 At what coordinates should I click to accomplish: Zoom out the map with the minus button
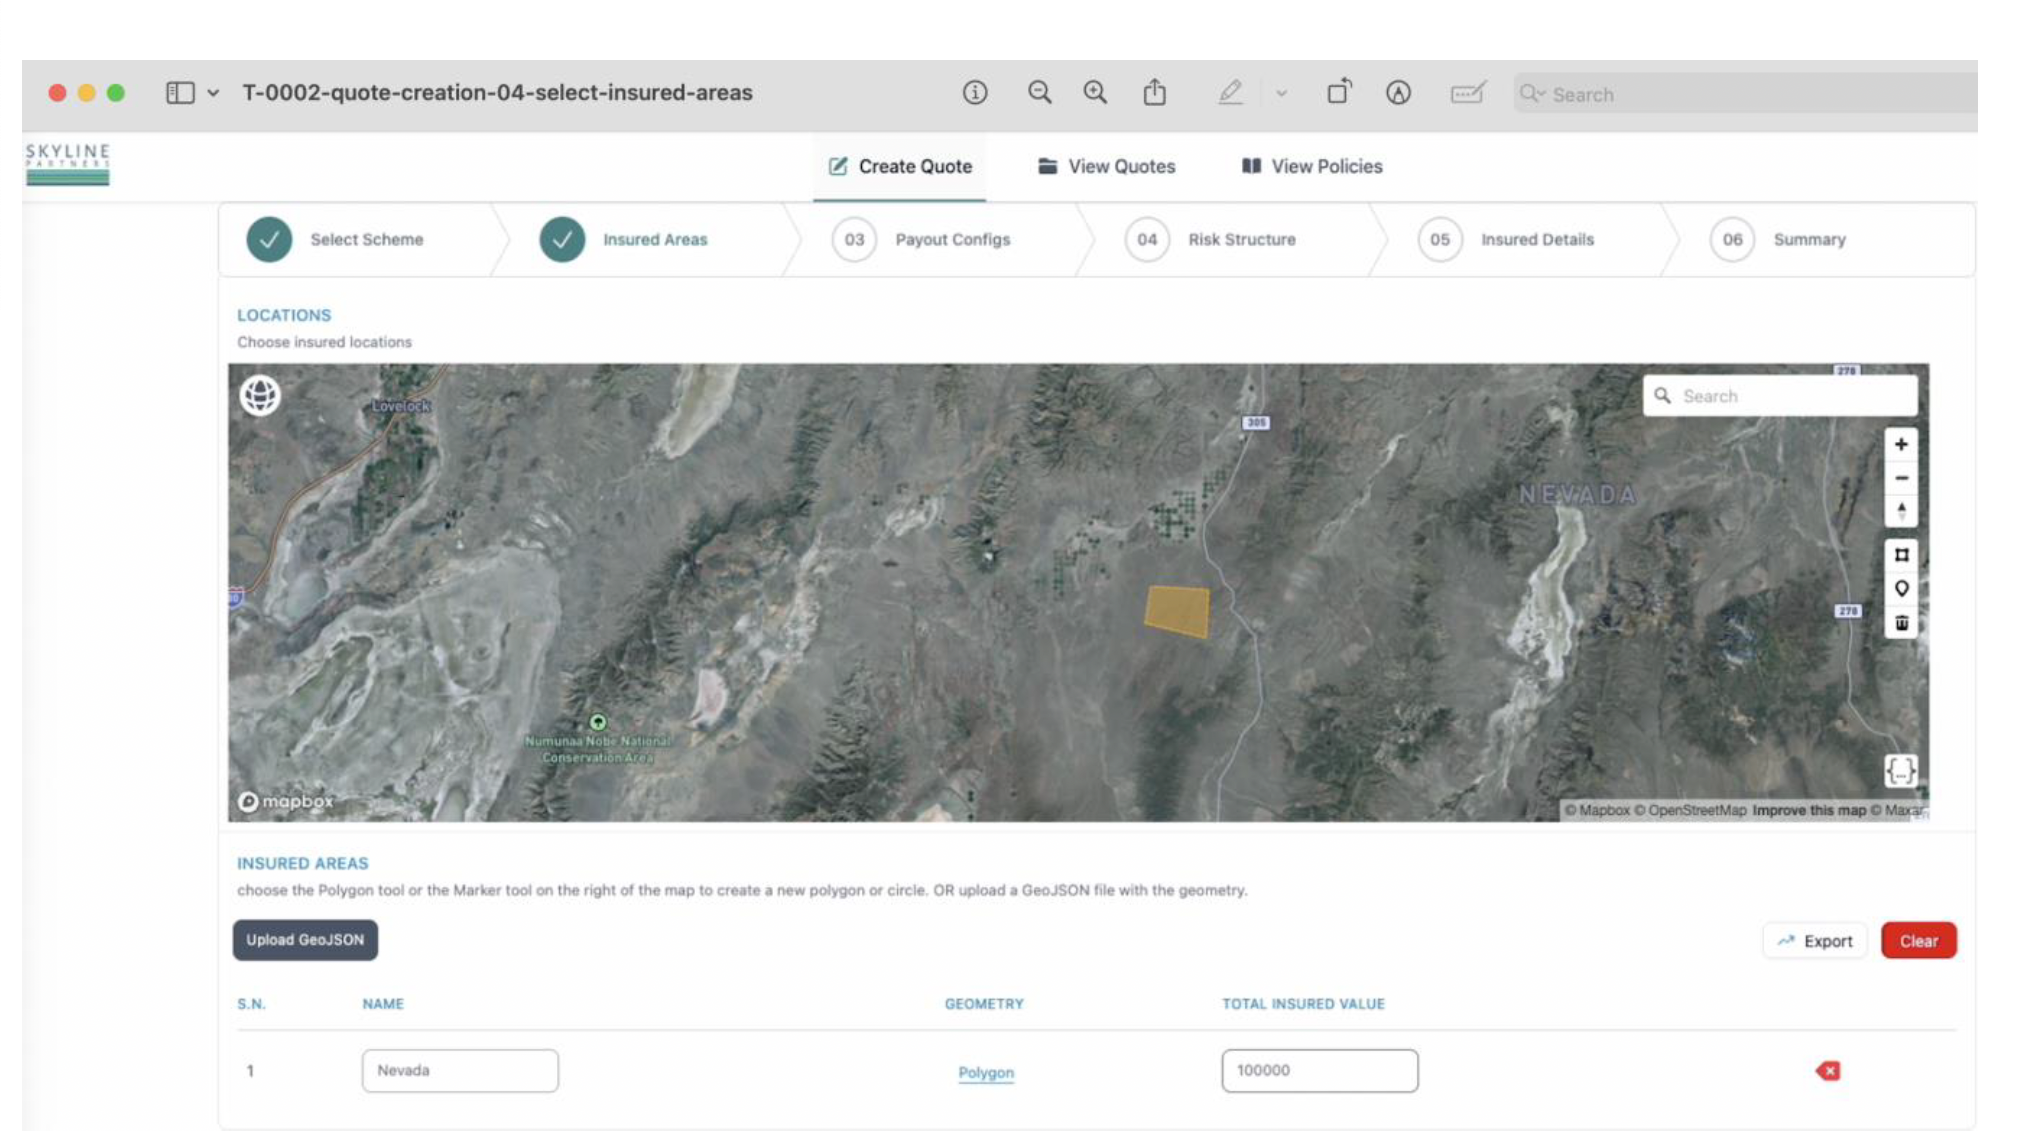(x=1900, y=478)
